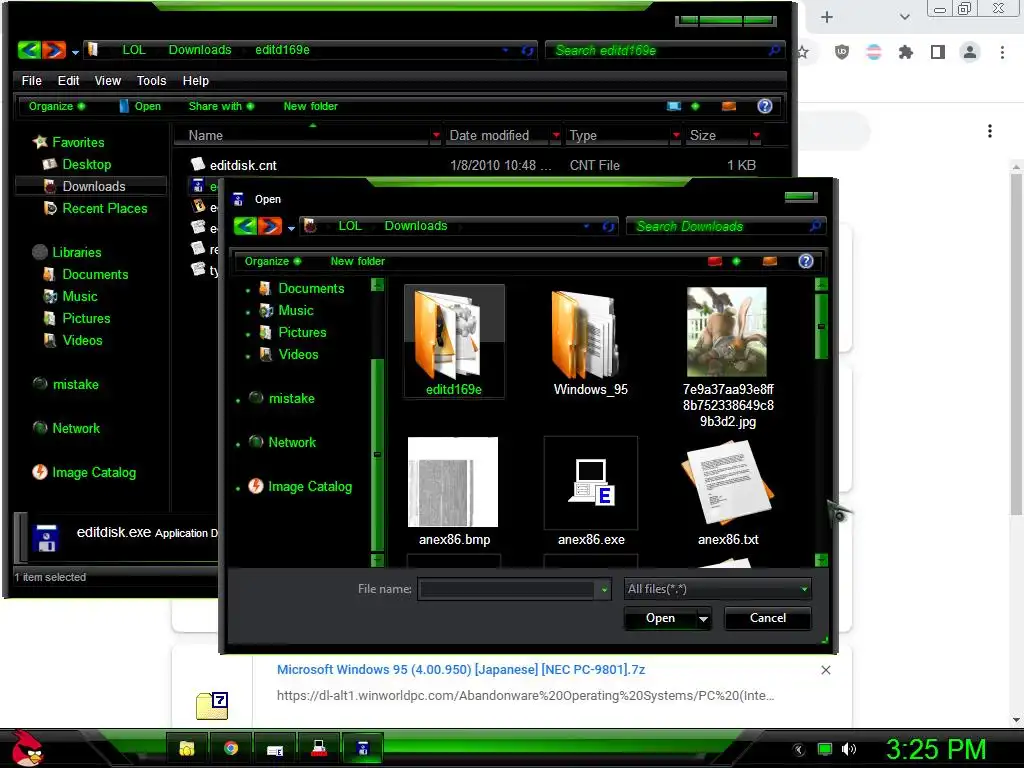Expand Organize in the Explorer toolbar
The image size is (1024, 768).
(x=56, y=106)
